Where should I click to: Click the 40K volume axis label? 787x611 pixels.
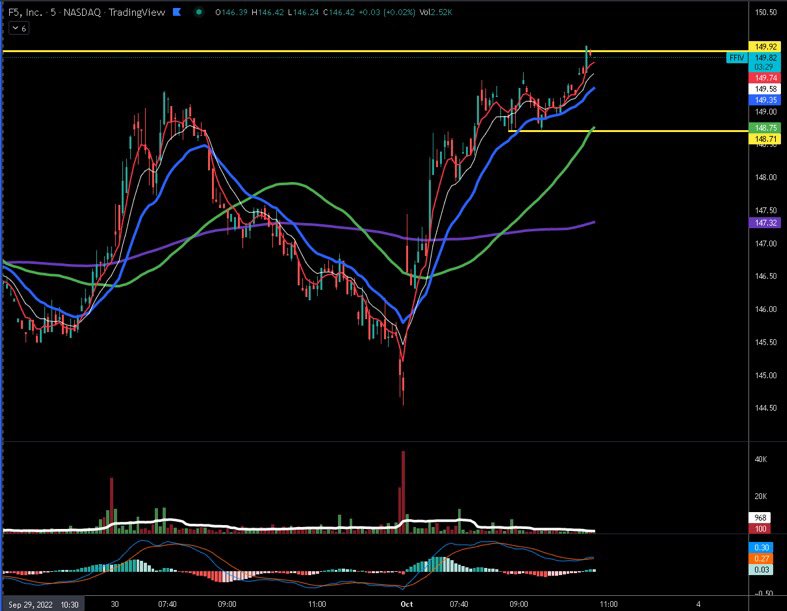pyautogui.click(x=760, y=459)
